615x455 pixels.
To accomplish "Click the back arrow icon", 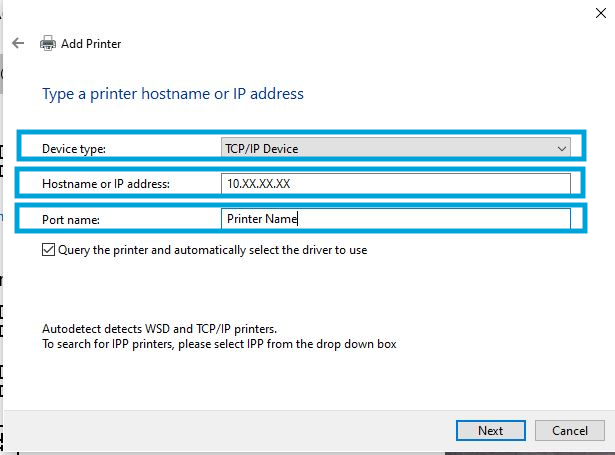I will coord(18,44).
